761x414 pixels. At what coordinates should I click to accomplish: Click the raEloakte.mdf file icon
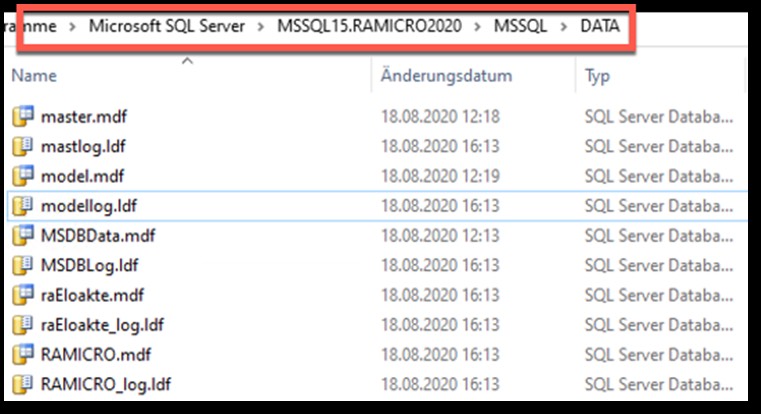[x=23, y=295]
